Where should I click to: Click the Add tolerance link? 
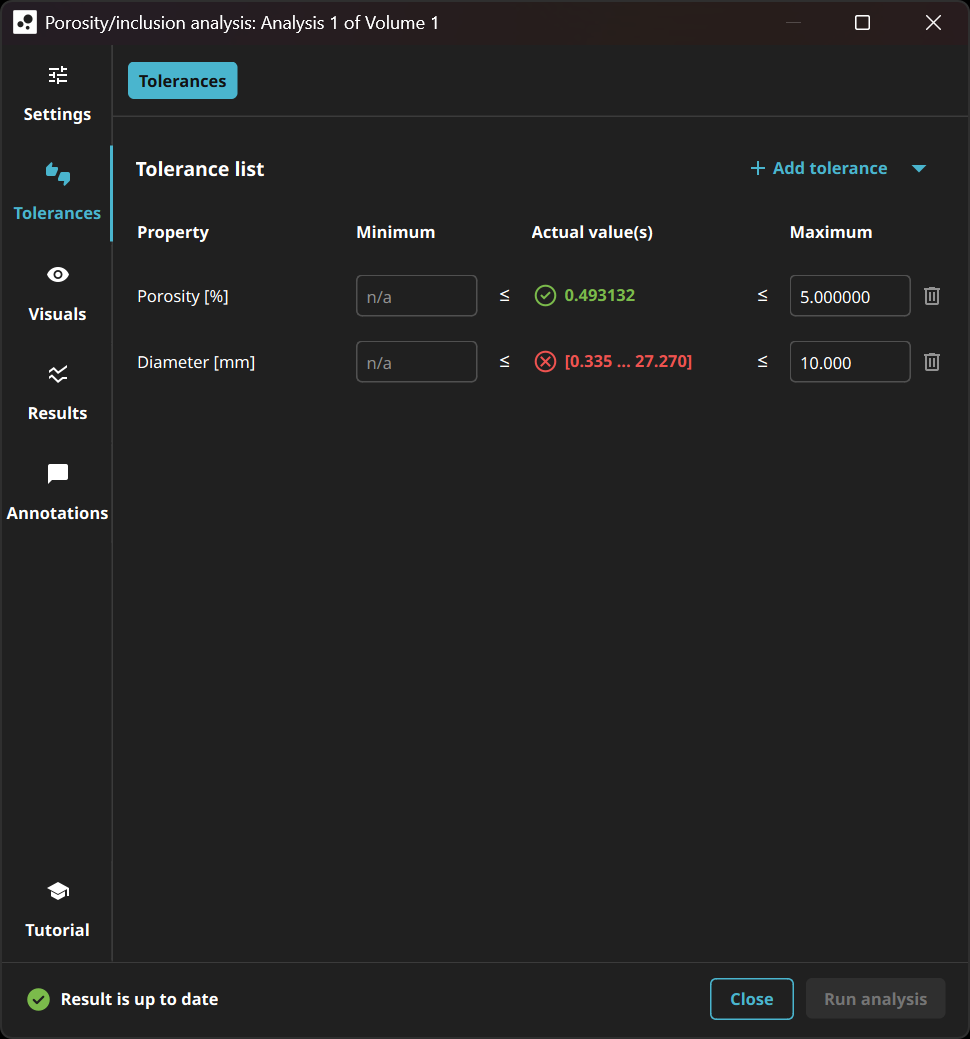[819, 169]
